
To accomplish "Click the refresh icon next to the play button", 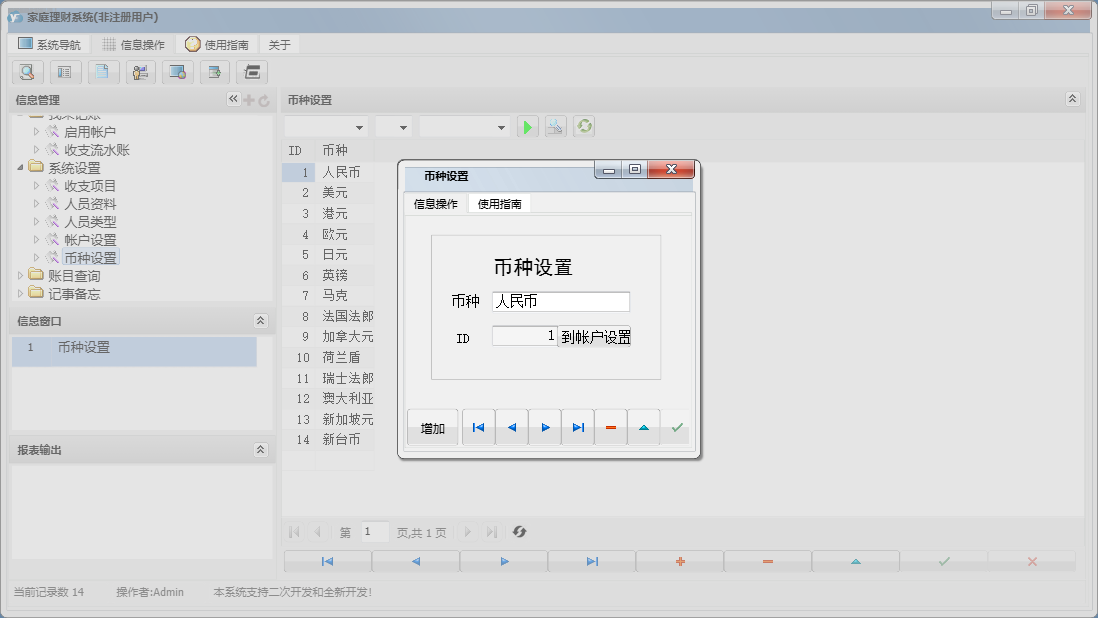I will 584,125.
